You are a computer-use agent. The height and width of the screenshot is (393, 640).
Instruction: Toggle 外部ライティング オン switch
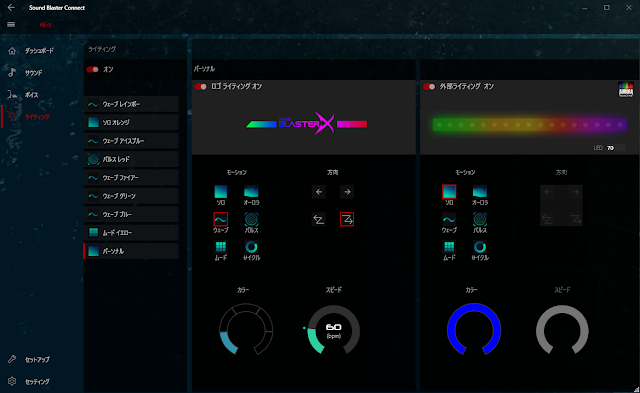point(429,87)
